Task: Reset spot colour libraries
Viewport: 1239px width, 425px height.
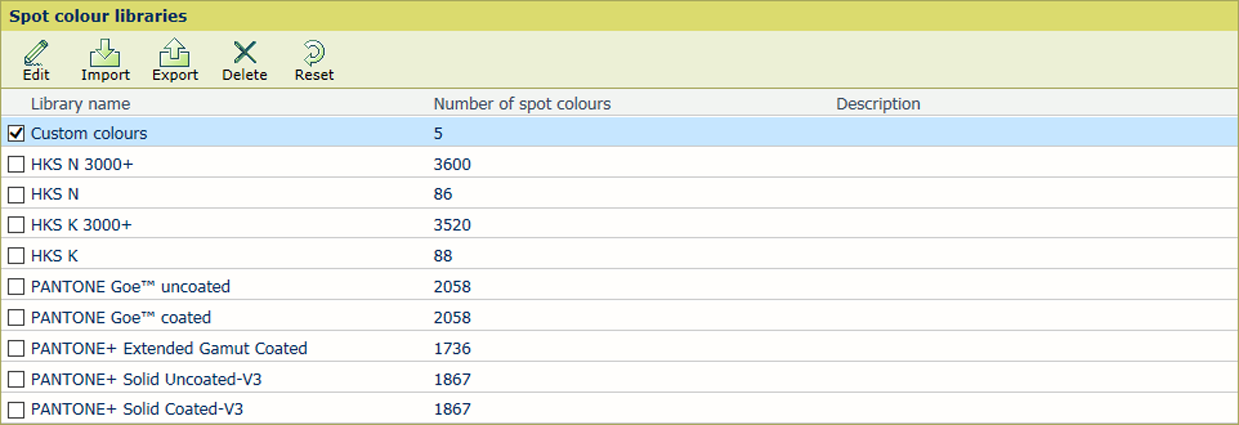Action: tap(314, 54)
